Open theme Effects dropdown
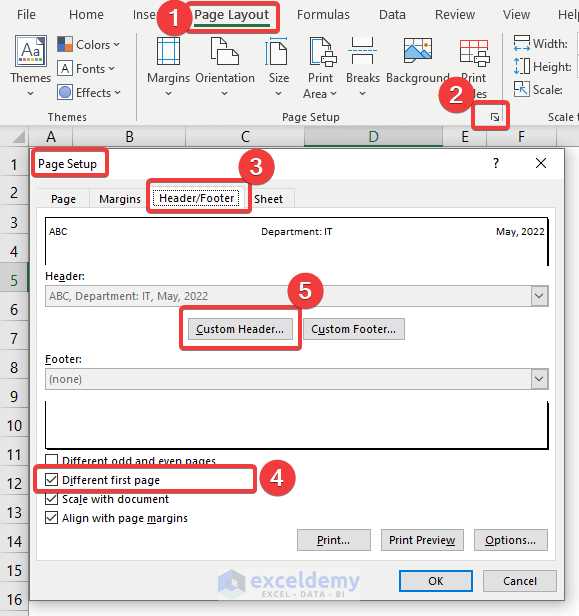 coord(89,93)
